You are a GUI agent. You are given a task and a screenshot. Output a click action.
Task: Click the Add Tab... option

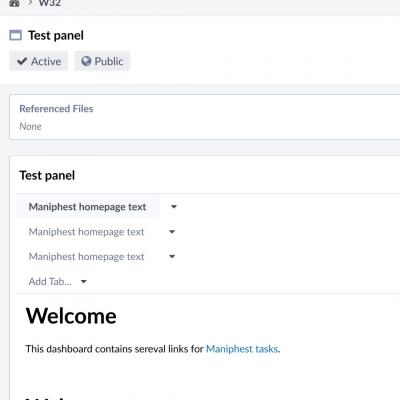tap(50, 282)
